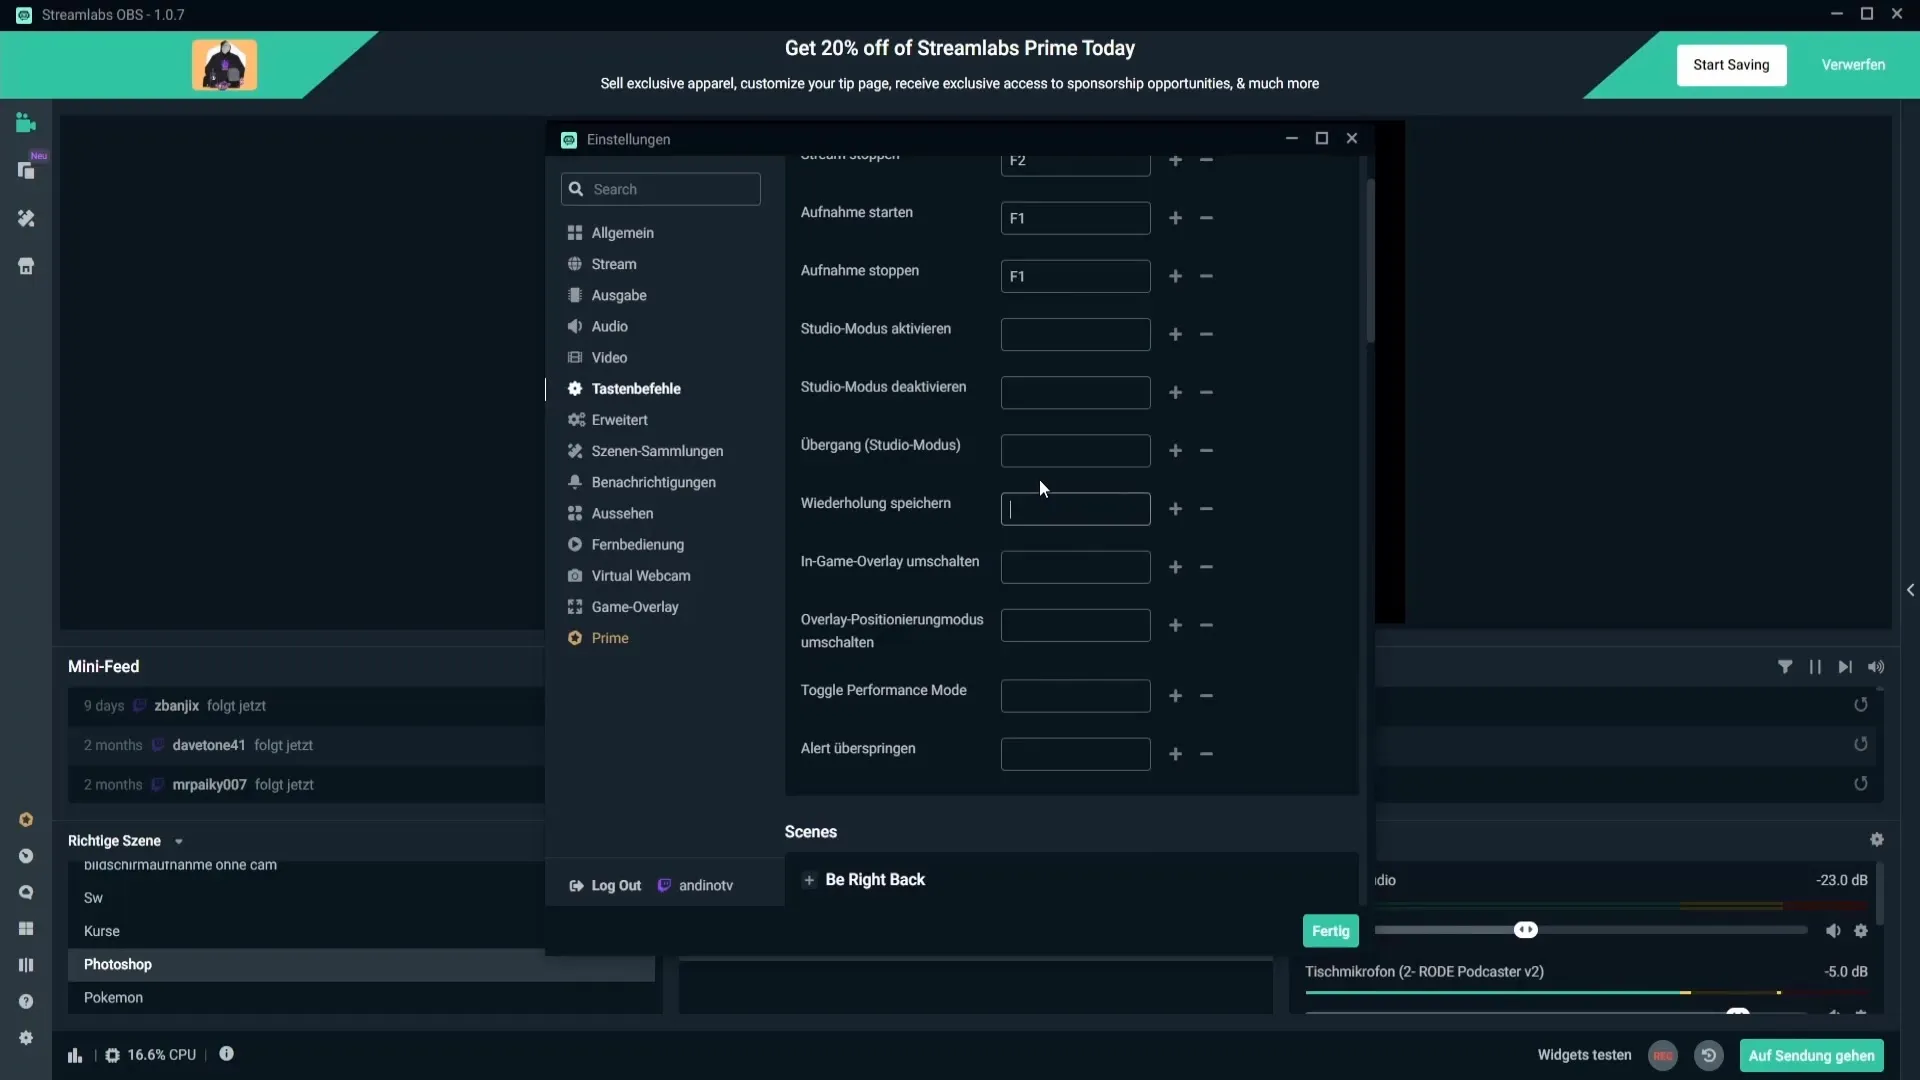Screen dimensions: 1920x1080
Task: Replay the zbanjix follow alert
Action: click(x=1861, y=705)
